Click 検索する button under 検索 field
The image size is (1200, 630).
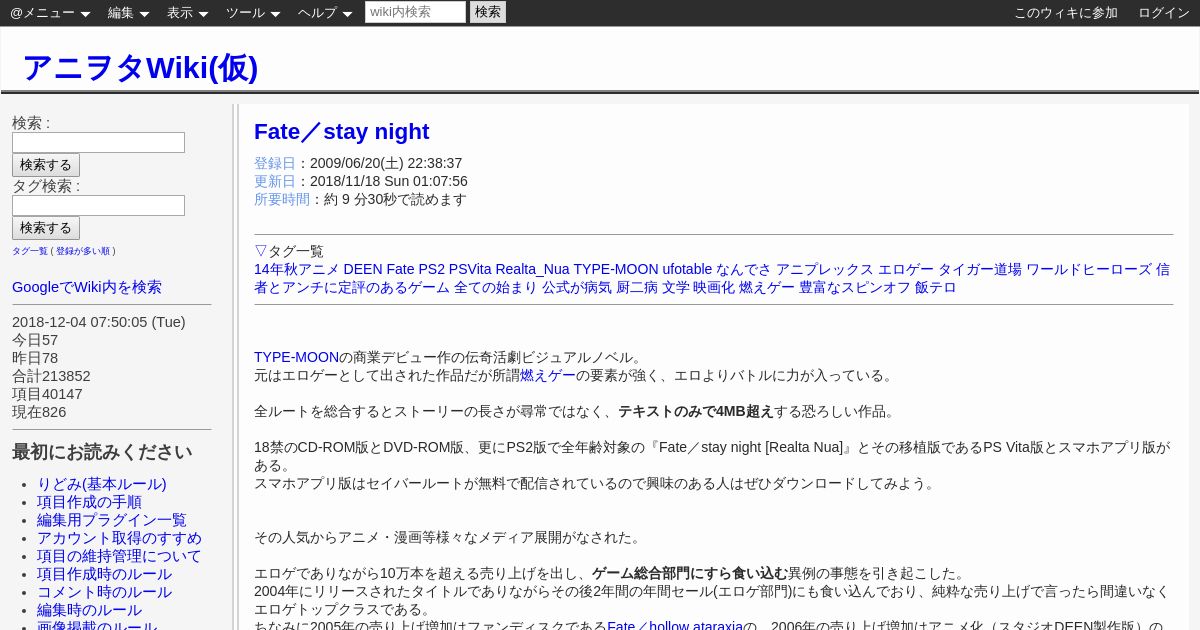(x=46, y=165)
